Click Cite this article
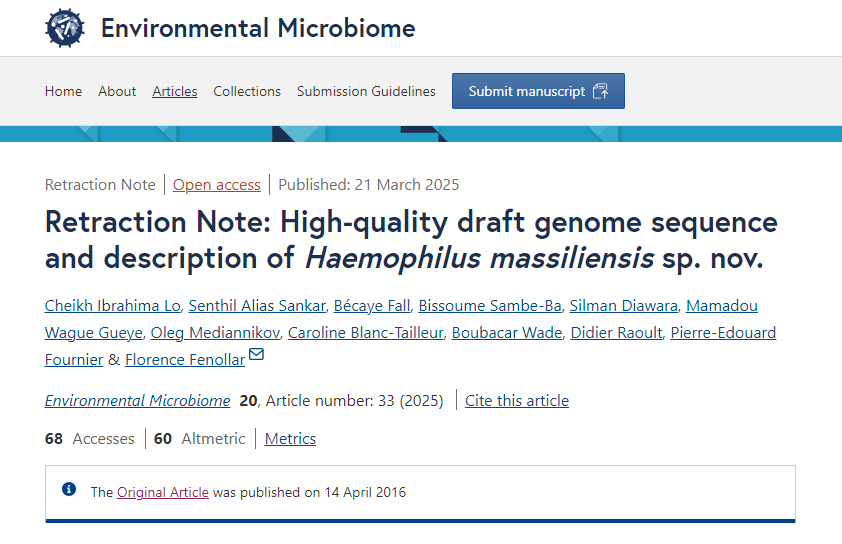Image resolution: width=842 pixels, height=544 pixels. tap(517, 401)
